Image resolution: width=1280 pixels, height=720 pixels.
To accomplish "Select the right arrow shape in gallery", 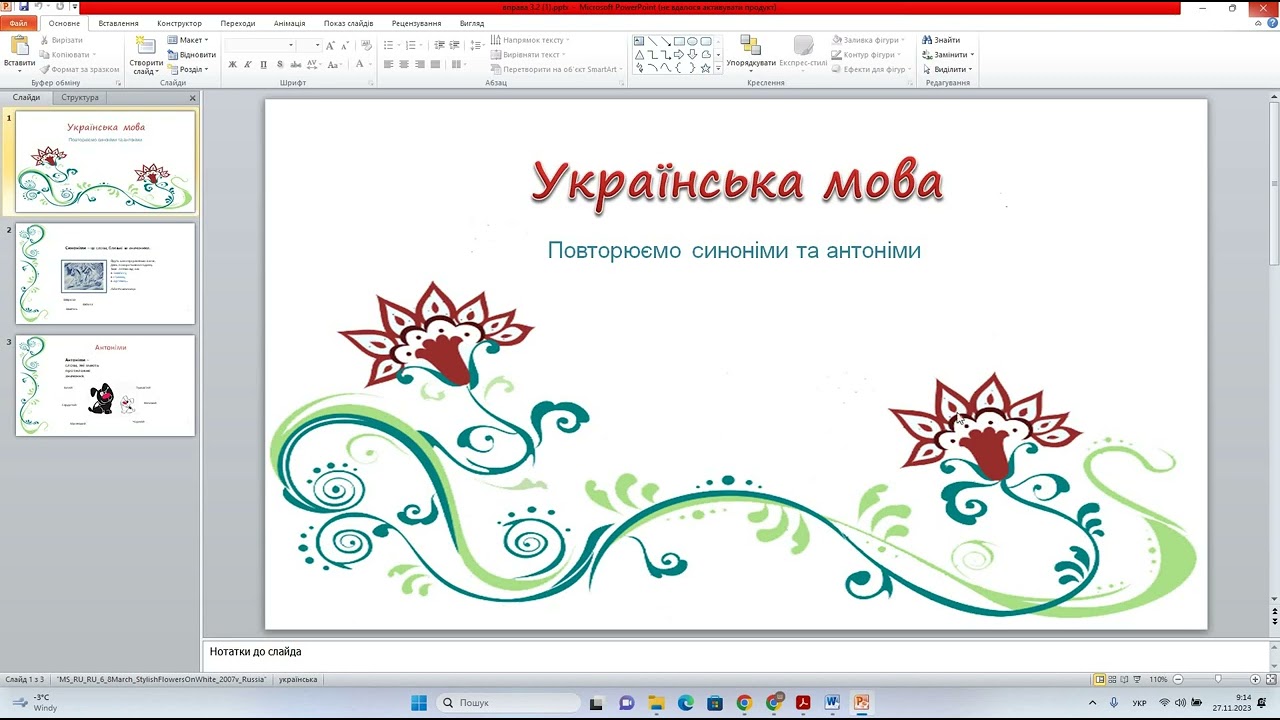I will pos(679,55).
